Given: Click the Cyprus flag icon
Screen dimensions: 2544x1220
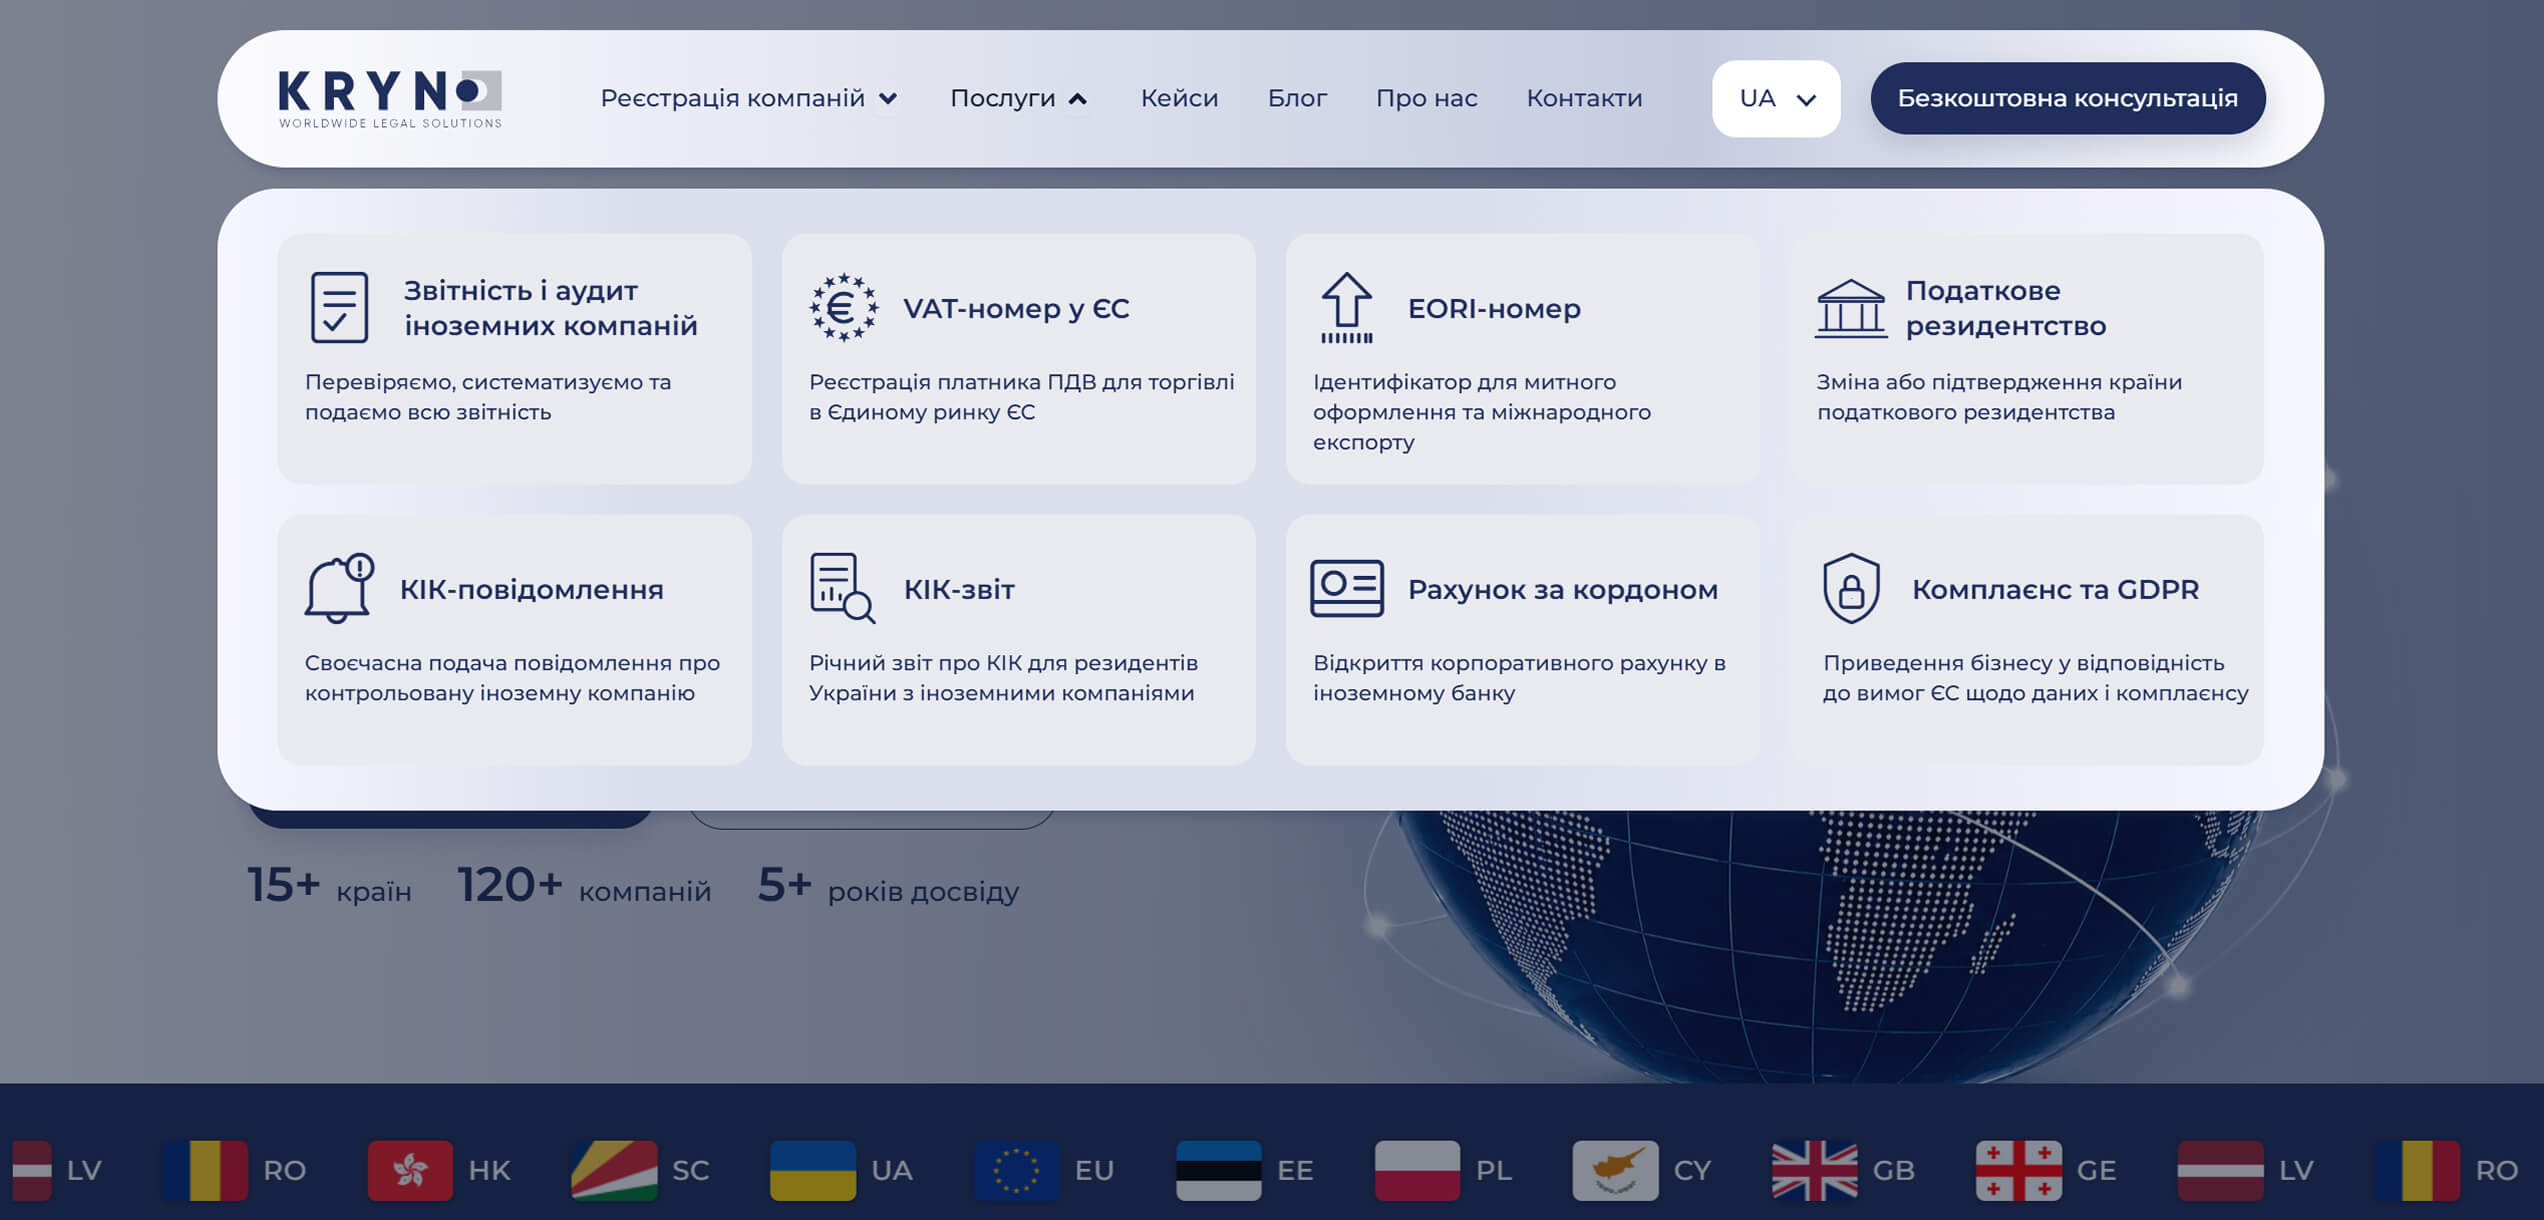Looking at the screenshot, I should [x=1615, y=1170].
